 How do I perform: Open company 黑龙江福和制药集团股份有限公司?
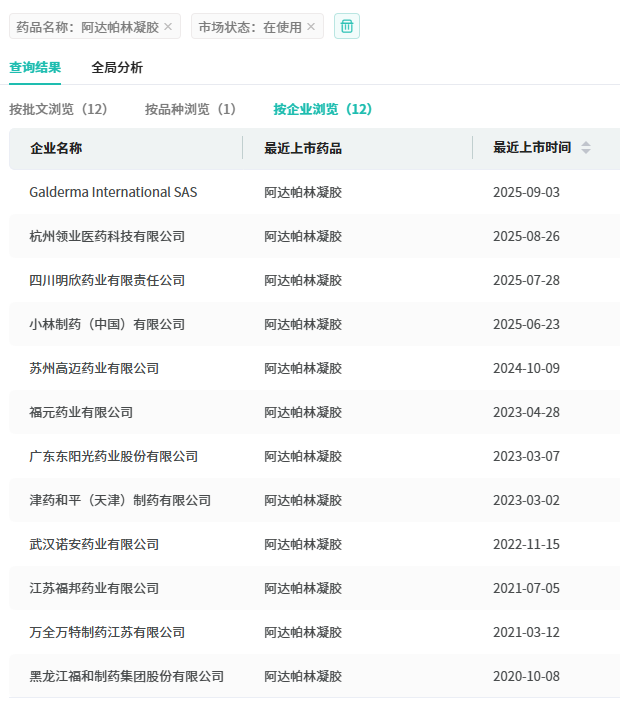127,676
